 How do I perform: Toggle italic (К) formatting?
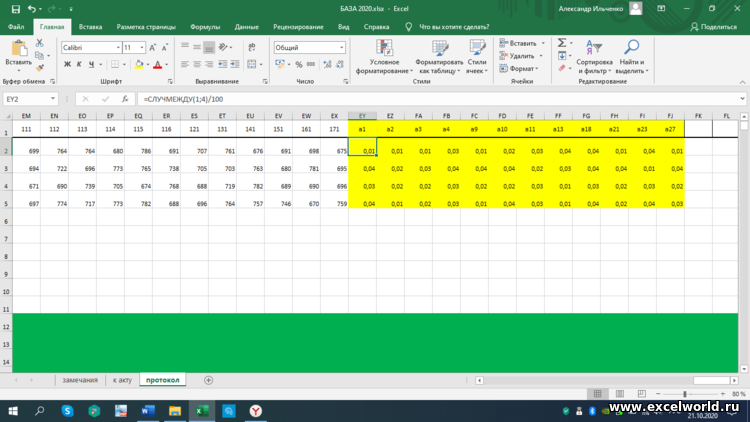point(79,64)
